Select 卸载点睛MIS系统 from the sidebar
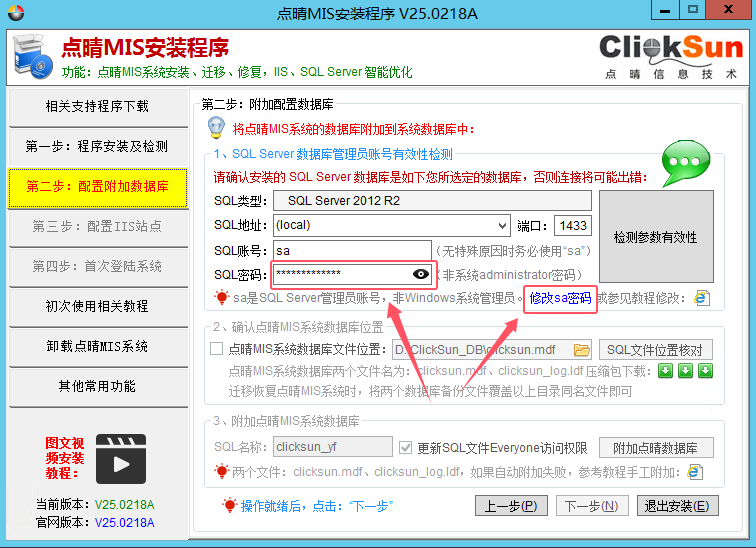This screenshot has height=548, width=756. click(x=97, y=346)
